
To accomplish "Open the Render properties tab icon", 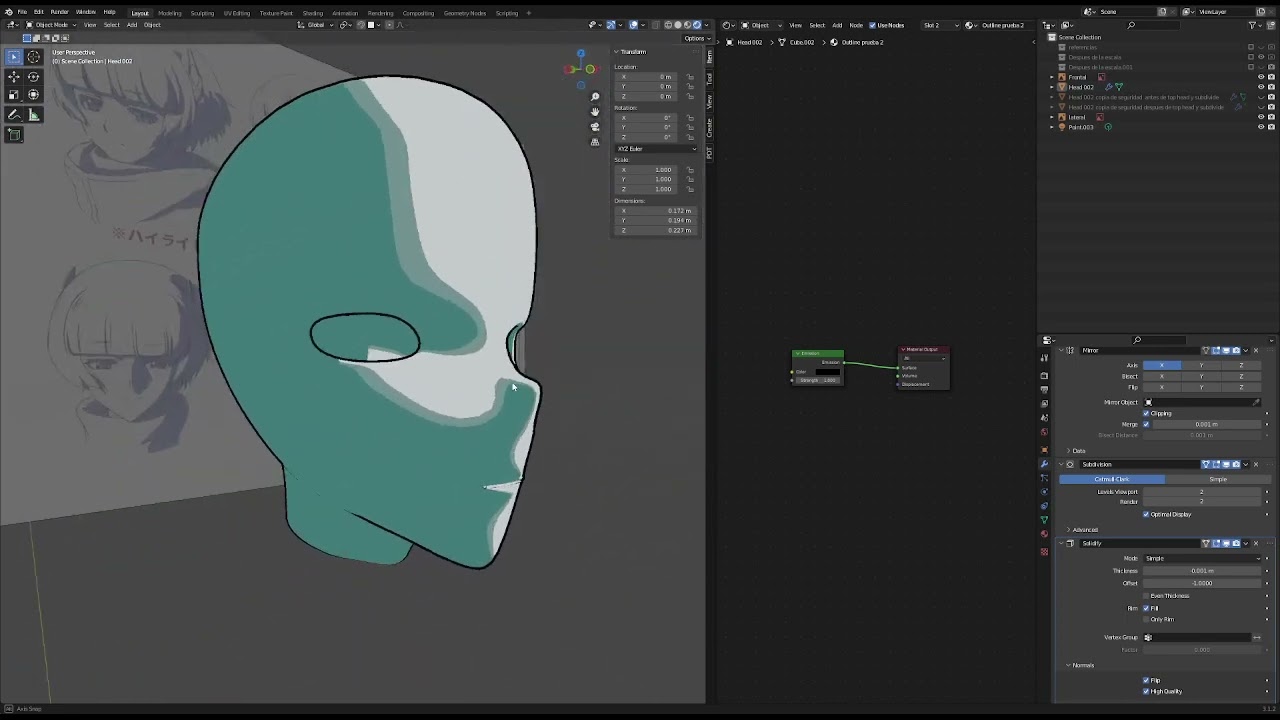I will 1045,375.
